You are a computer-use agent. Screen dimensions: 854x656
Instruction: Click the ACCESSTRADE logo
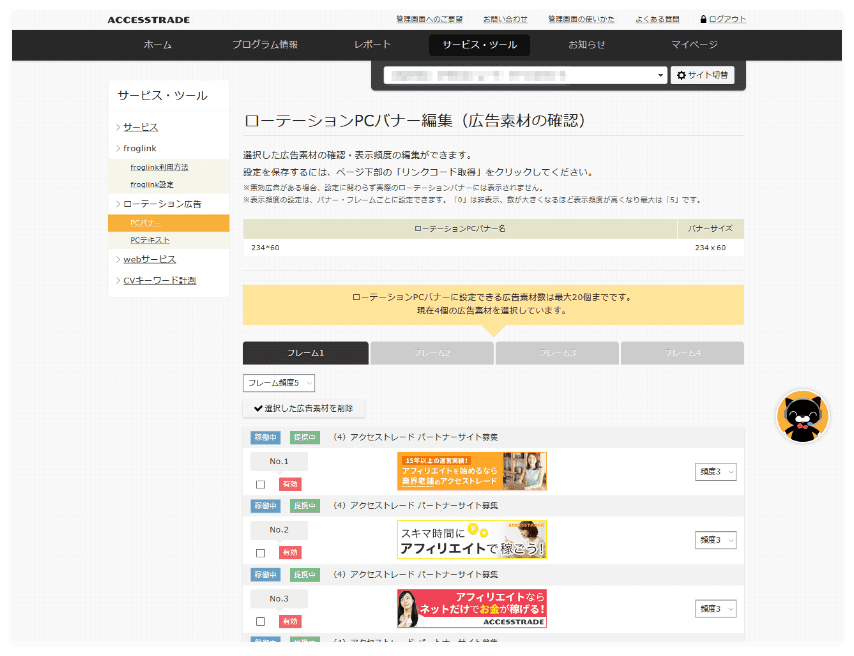click(x=148, y=20)
